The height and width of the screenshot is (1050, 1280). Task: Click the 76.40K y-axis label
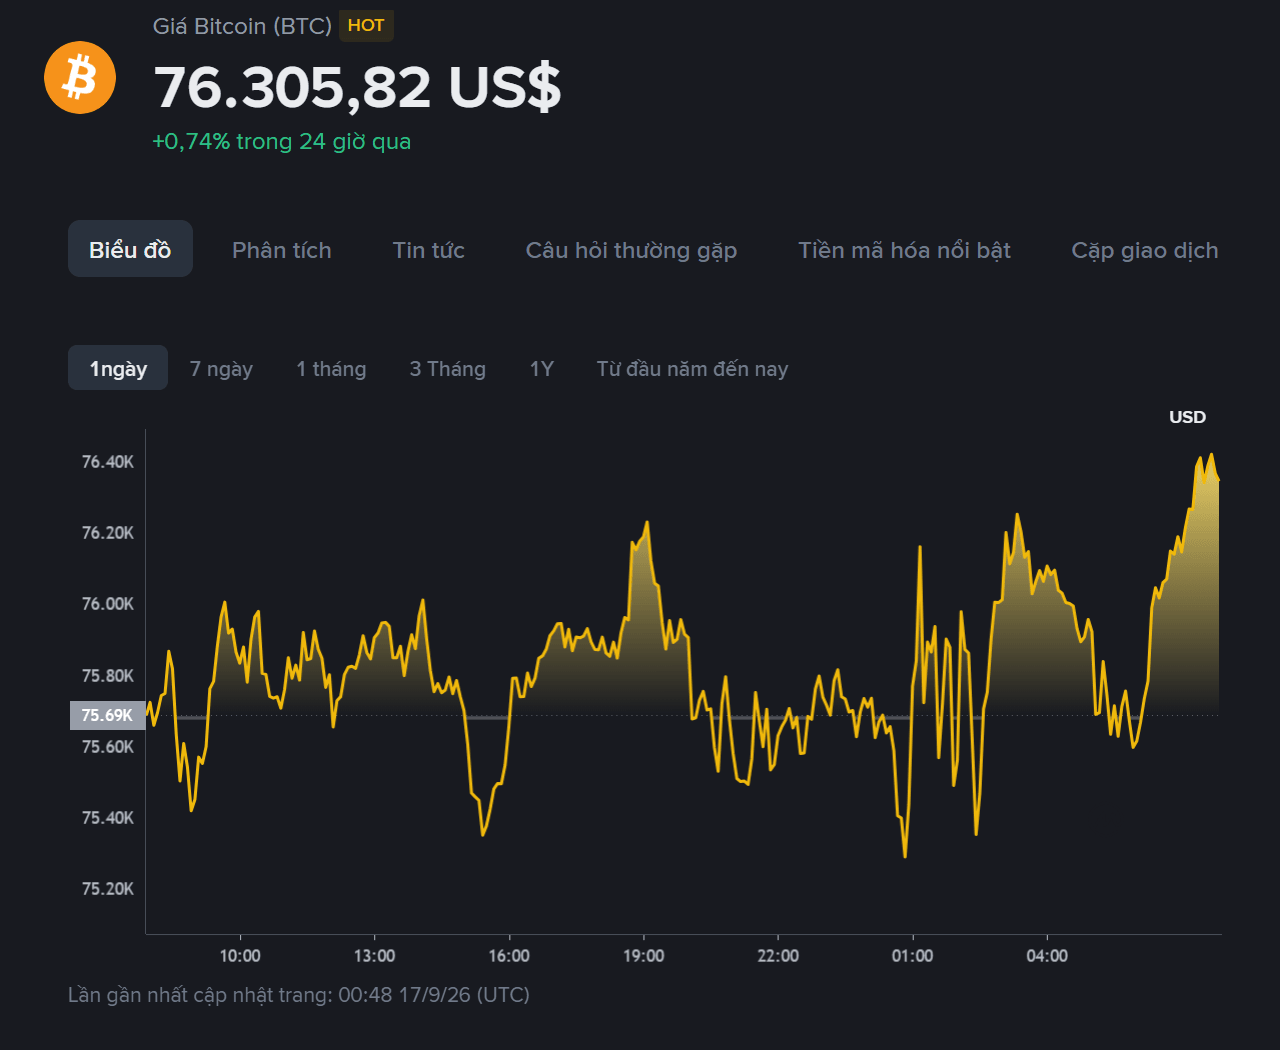coord(107,461)
